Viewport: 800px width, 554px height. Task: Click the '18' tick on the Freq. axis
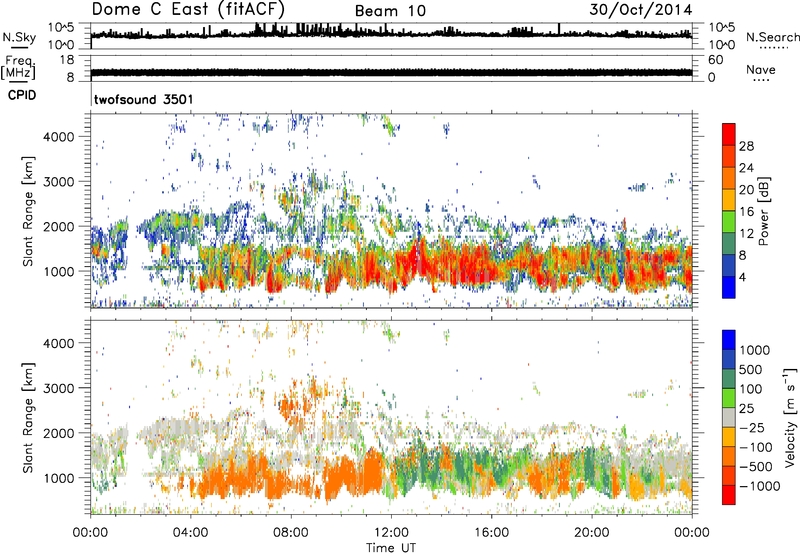[67, 60]
